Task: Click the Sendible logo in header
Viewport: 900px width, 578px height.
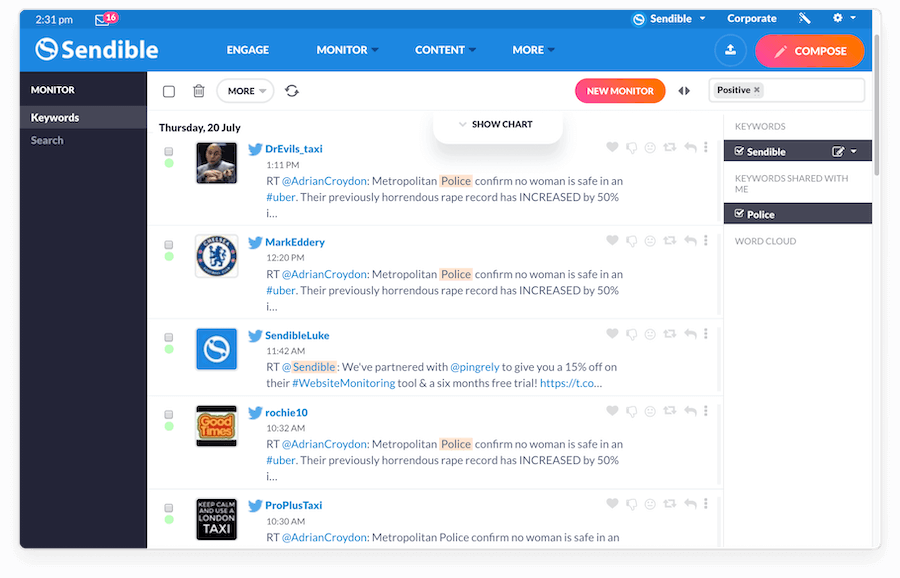Action: (96, 50)
